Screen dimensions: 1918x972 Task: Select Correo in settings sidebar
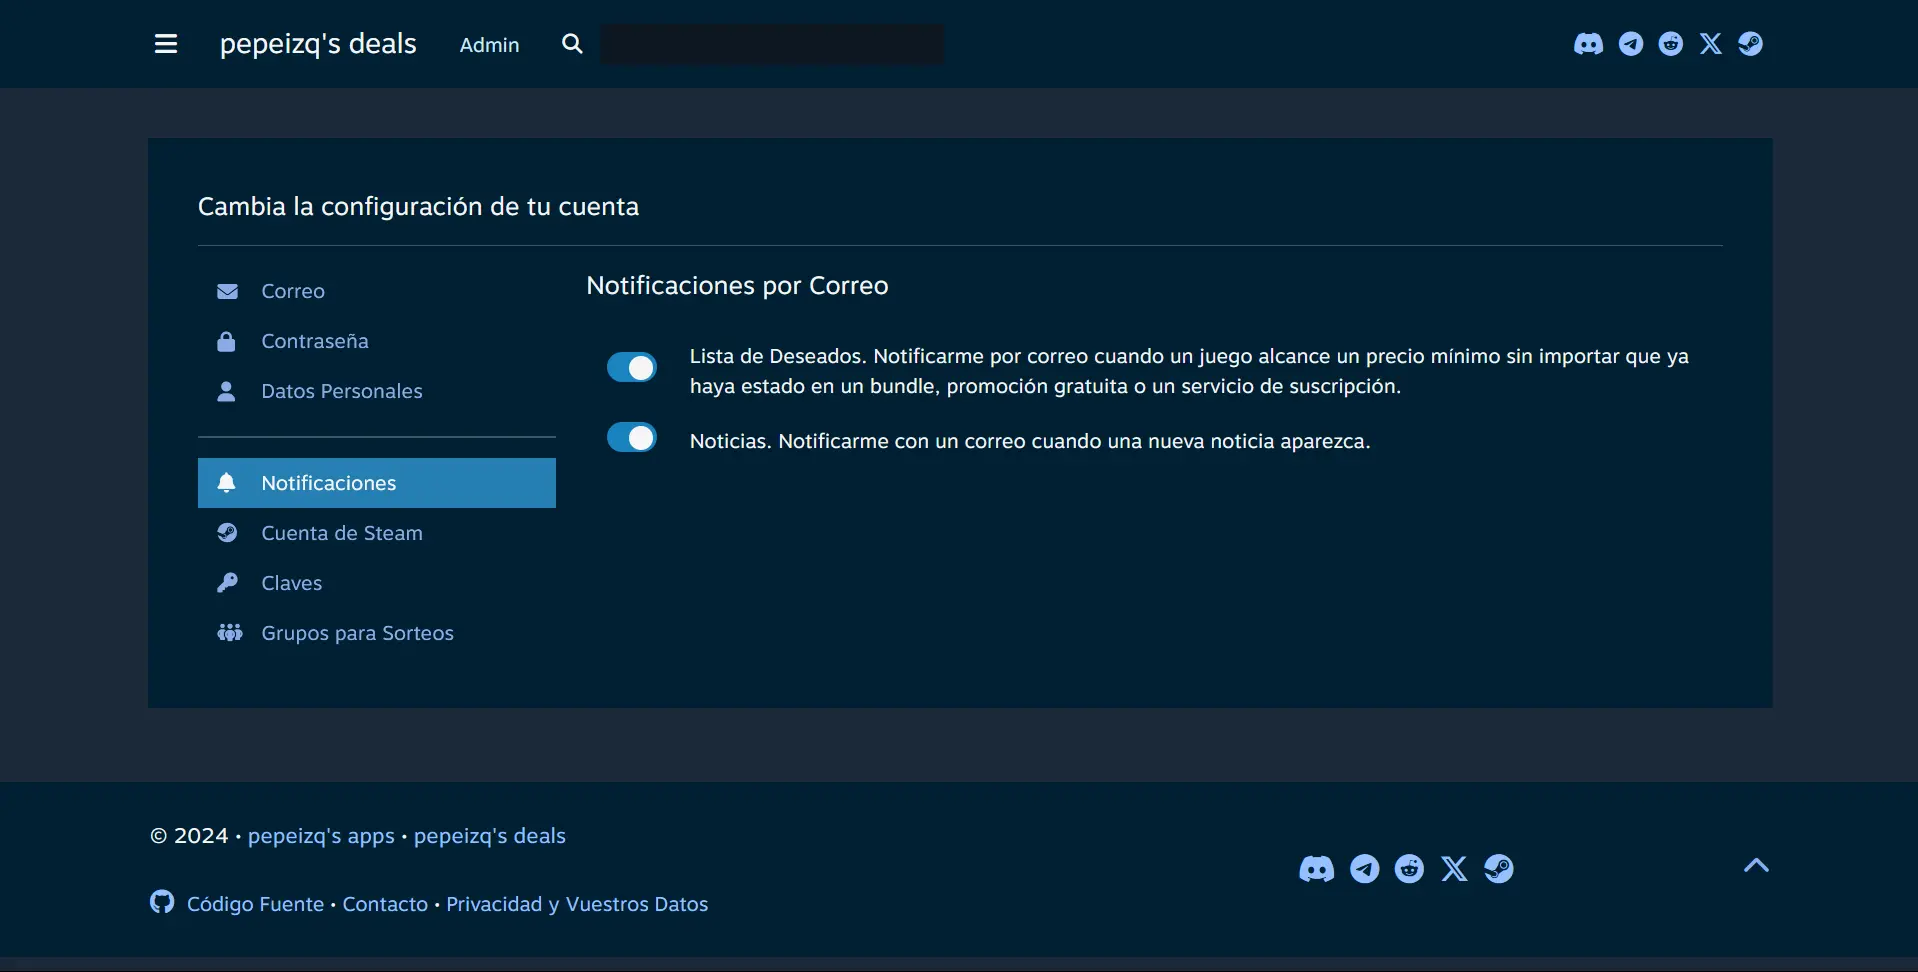pos(293,291)
